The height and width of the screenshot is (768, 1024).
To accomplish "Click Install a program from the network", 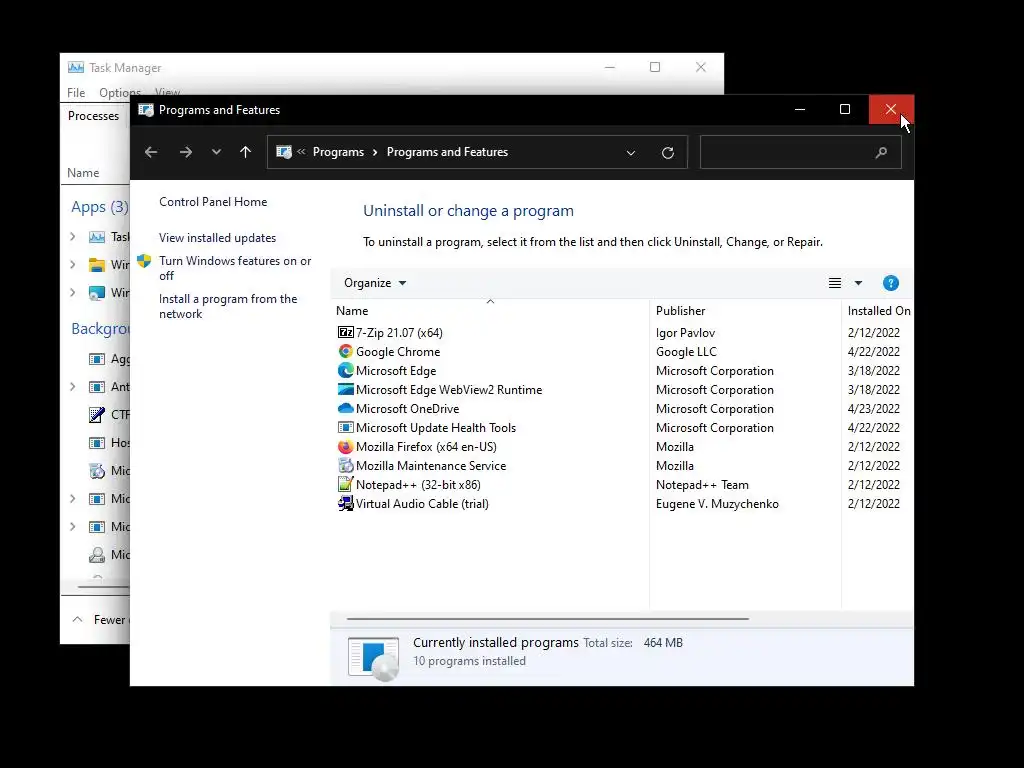I will pyautogui.click(x=228, y=306).
